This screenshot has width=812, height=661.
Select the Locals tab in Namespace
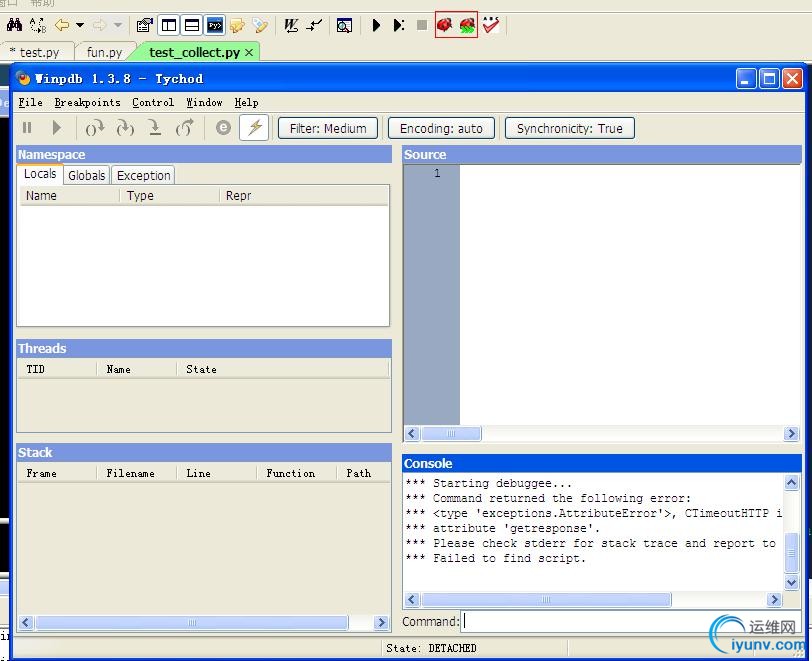click(40, 174)
